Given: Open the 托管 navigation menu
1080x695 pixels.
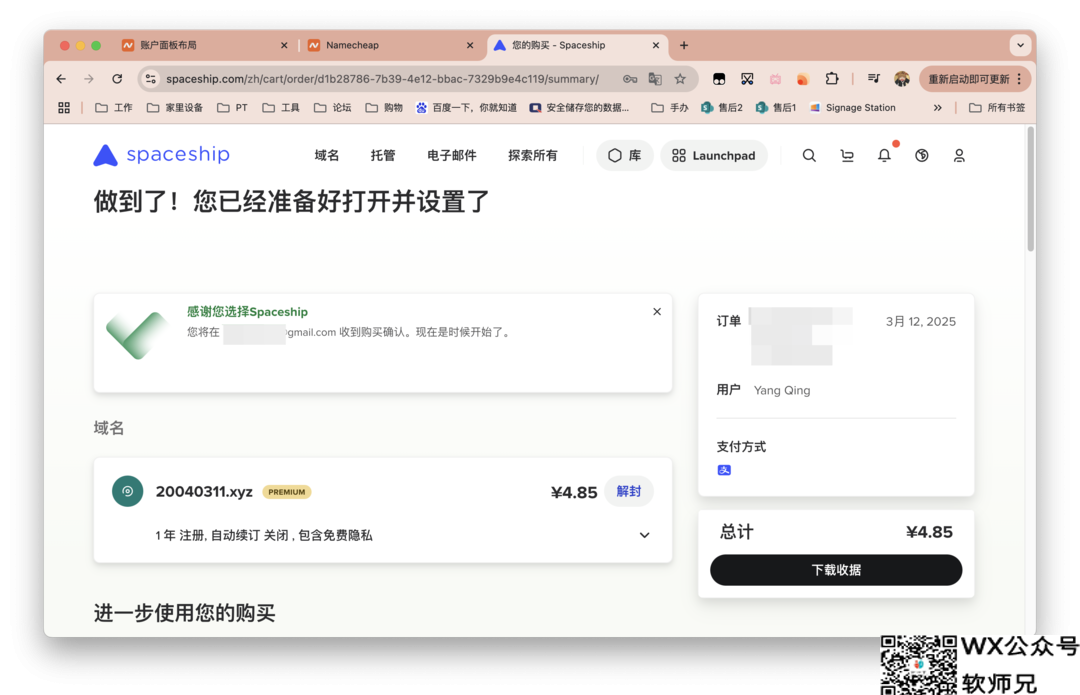Looking at the screenshot, I should coord(383,156).
